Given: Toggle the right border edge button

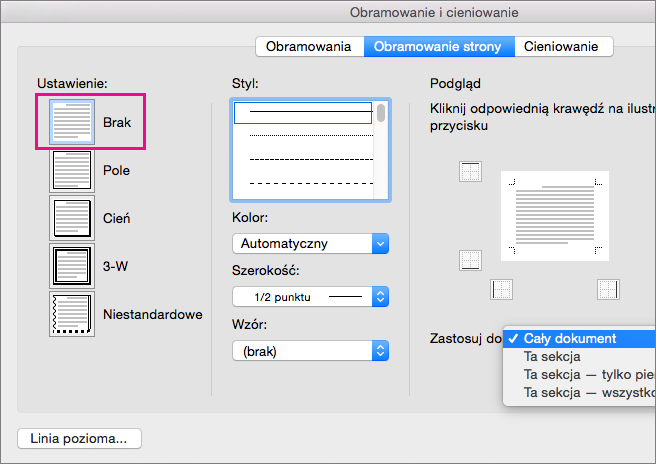Looking at the screenshot, I should coord(608,290).
